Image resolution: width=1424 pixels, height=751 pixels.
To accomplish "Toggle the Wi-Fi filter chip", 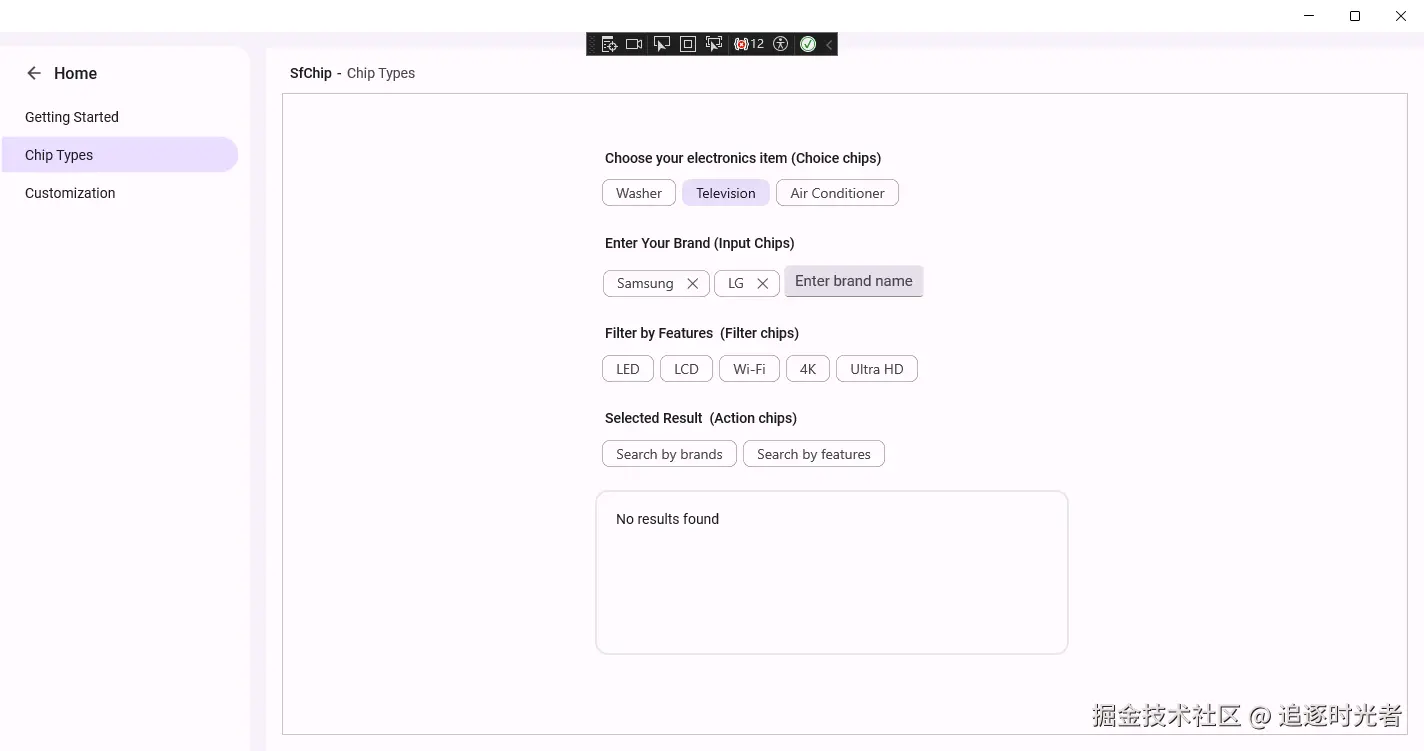I will [749, 369].
